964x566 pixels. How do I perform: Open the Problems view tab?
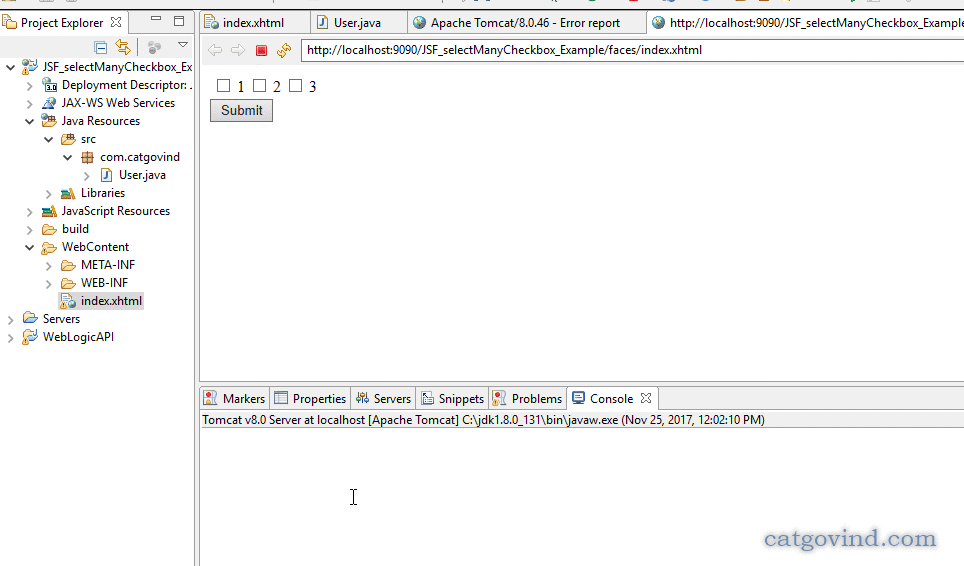click(527, 399)
